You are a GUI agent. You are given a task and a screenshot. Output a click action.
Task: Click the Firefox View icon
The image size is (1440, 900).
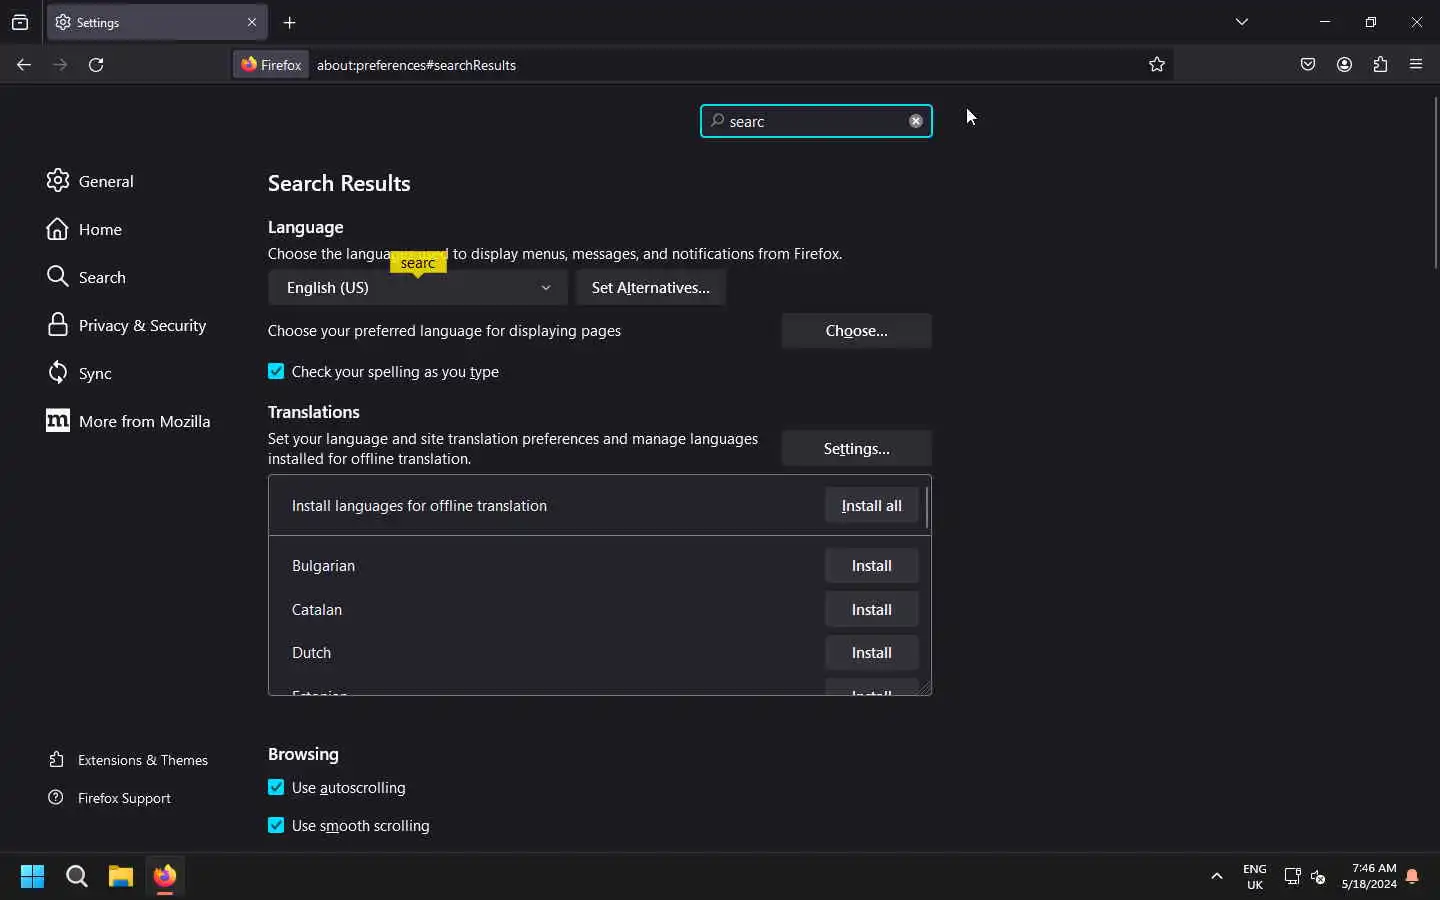pos(20,22)
